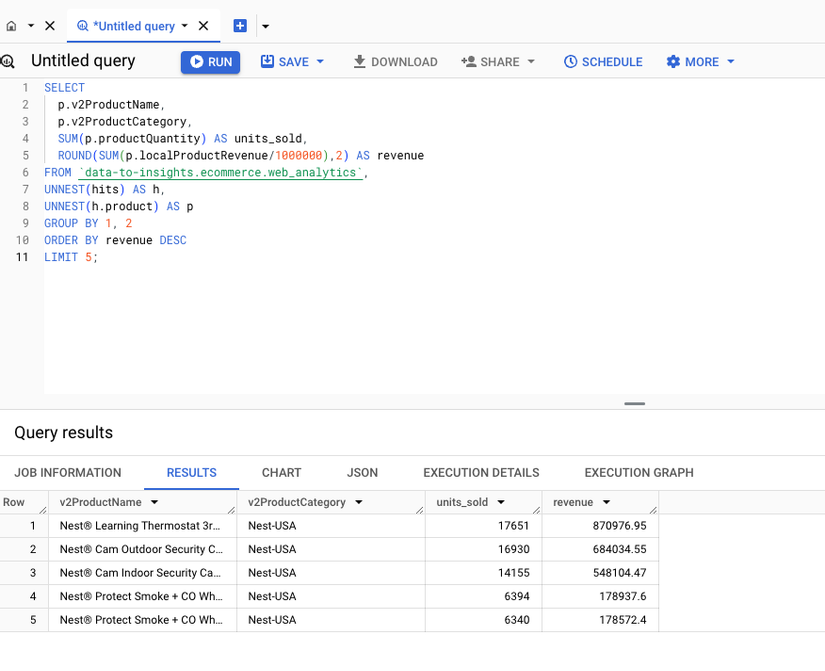Open the revenue column dropdown arrow
The width and height of the screenshot is (825, 671).
[606, 502]
